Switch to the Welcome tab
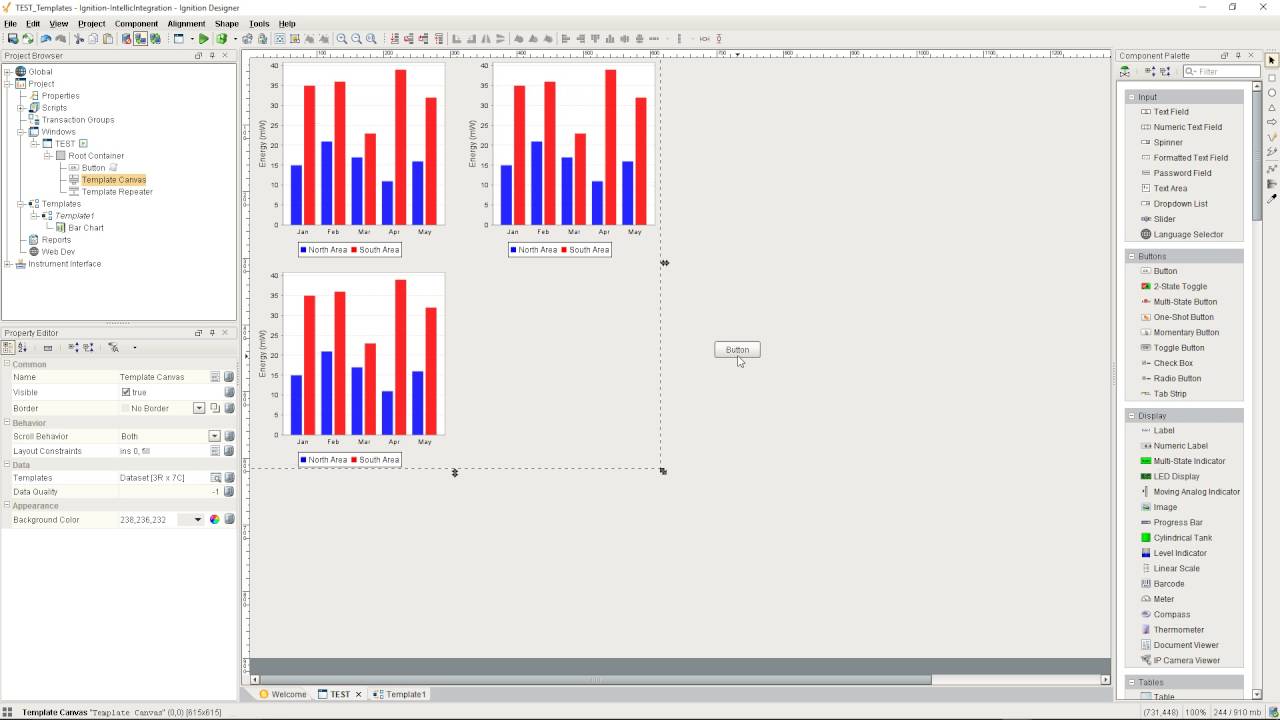Image resolution: width=1280 pixels, height=720 pixels. (283, 694)
